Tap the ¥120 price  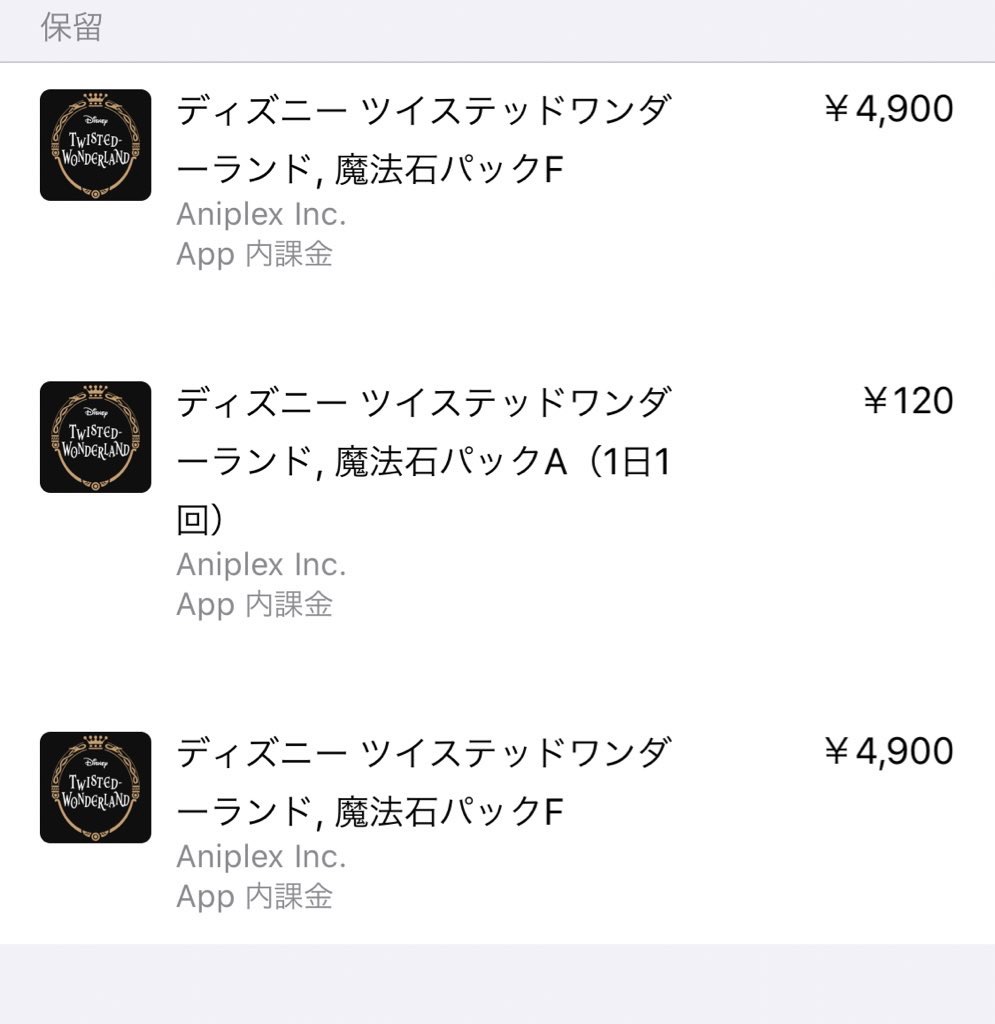click(907, 401)
